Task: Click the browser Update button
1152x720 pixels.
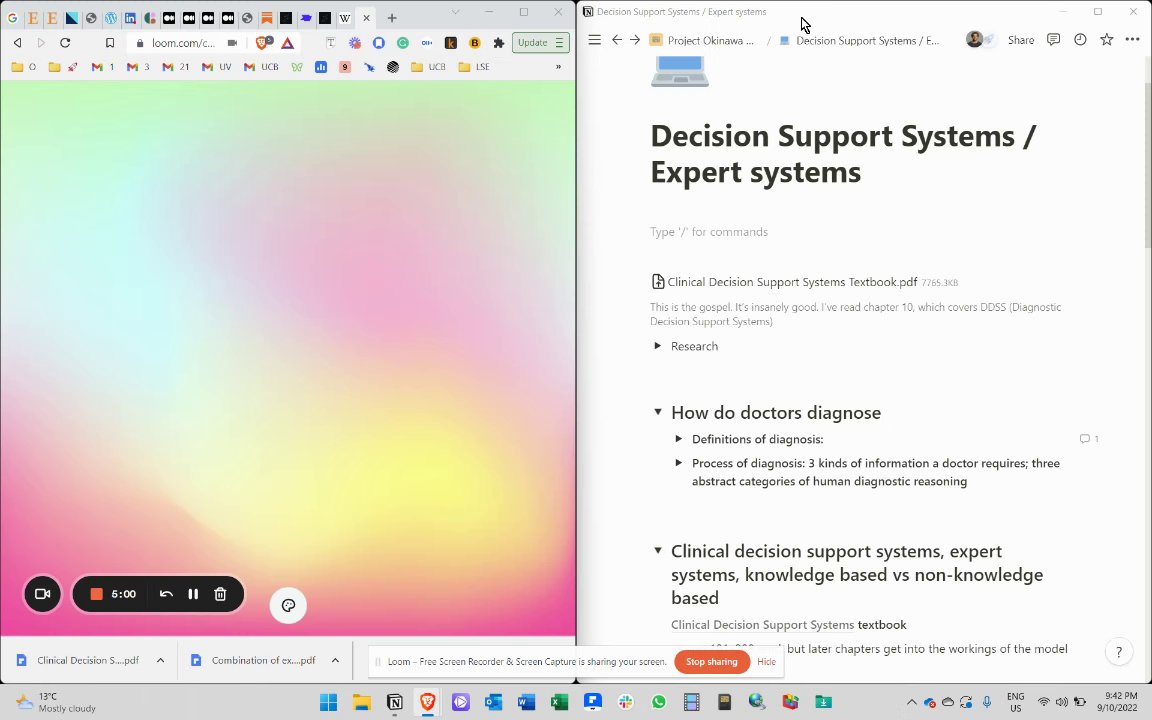Action: 541,43
